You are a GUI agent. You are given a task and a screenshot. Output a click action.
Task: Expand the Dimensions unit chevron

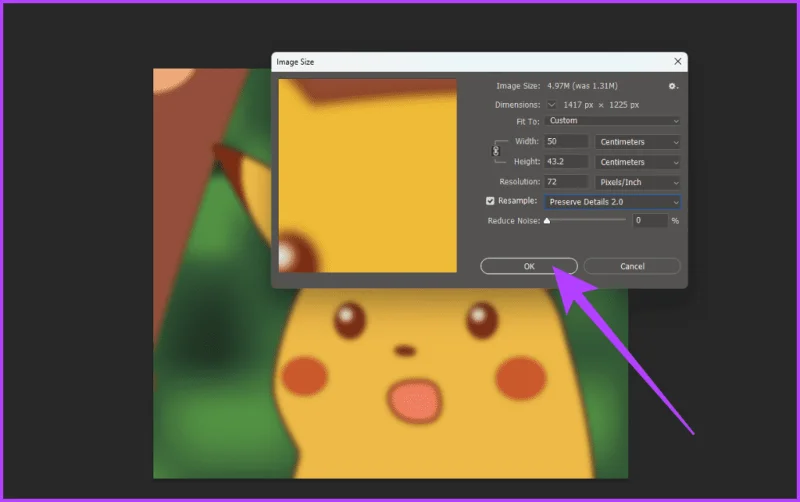[552, 105]
